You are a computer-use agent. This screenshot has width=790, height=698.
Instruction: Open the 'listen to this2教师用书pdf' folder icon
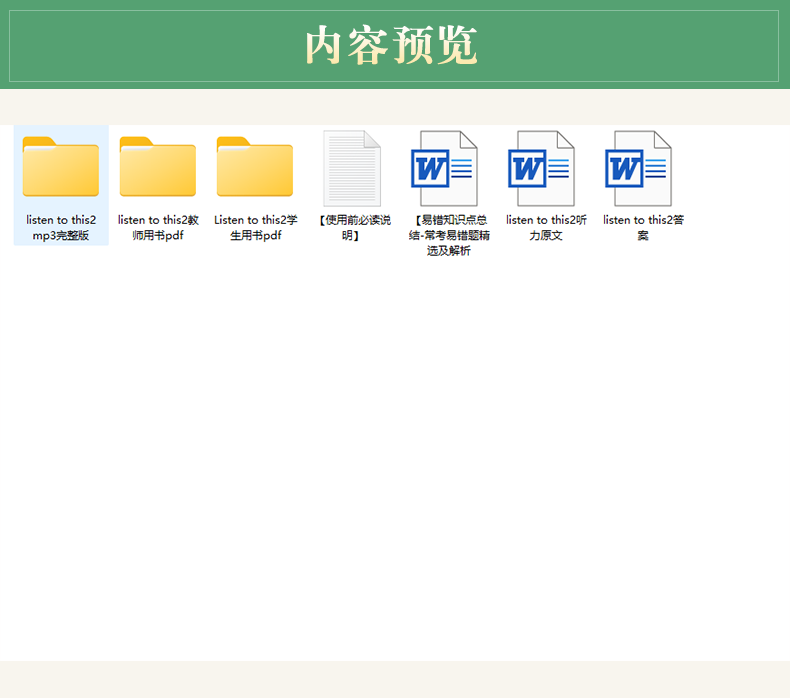158,166
